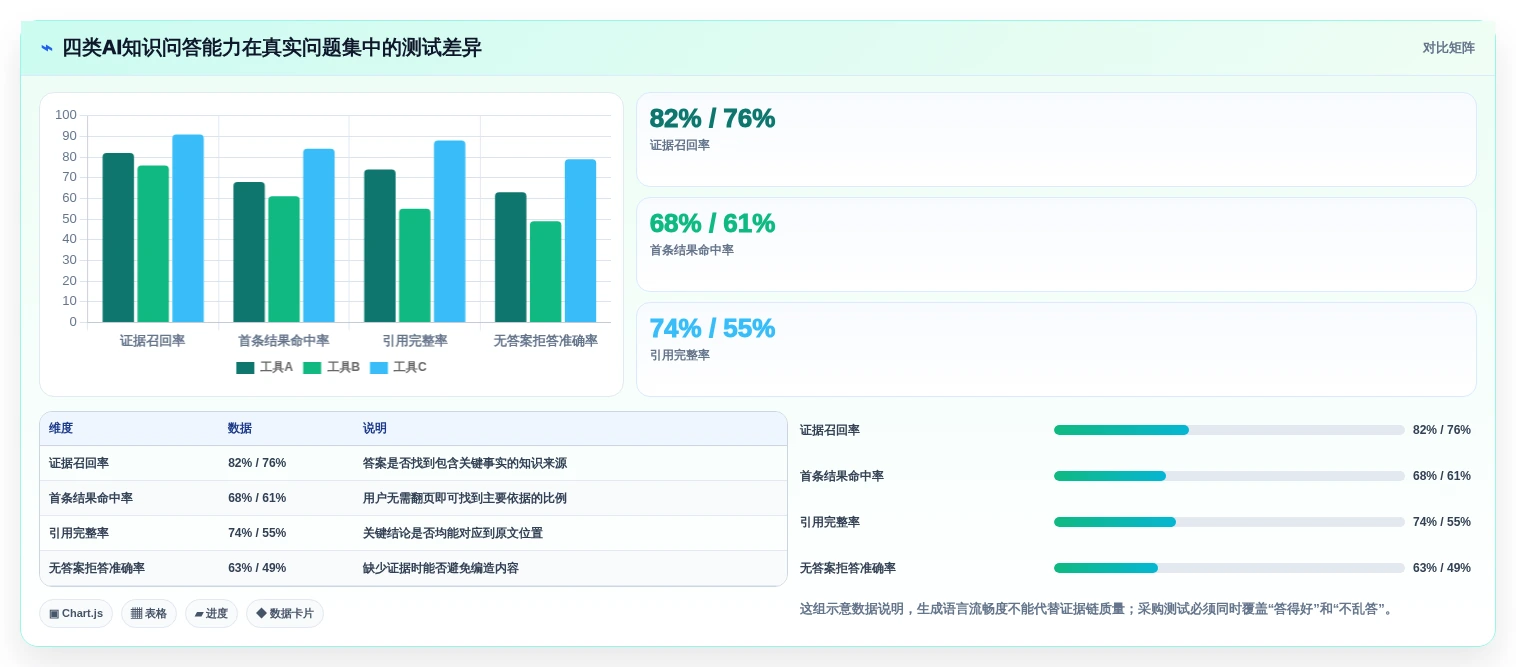Click the 工具C bar for 无答案拒答准确率
This screenshot has width=1516, height=667.
(x=580, y=240)
